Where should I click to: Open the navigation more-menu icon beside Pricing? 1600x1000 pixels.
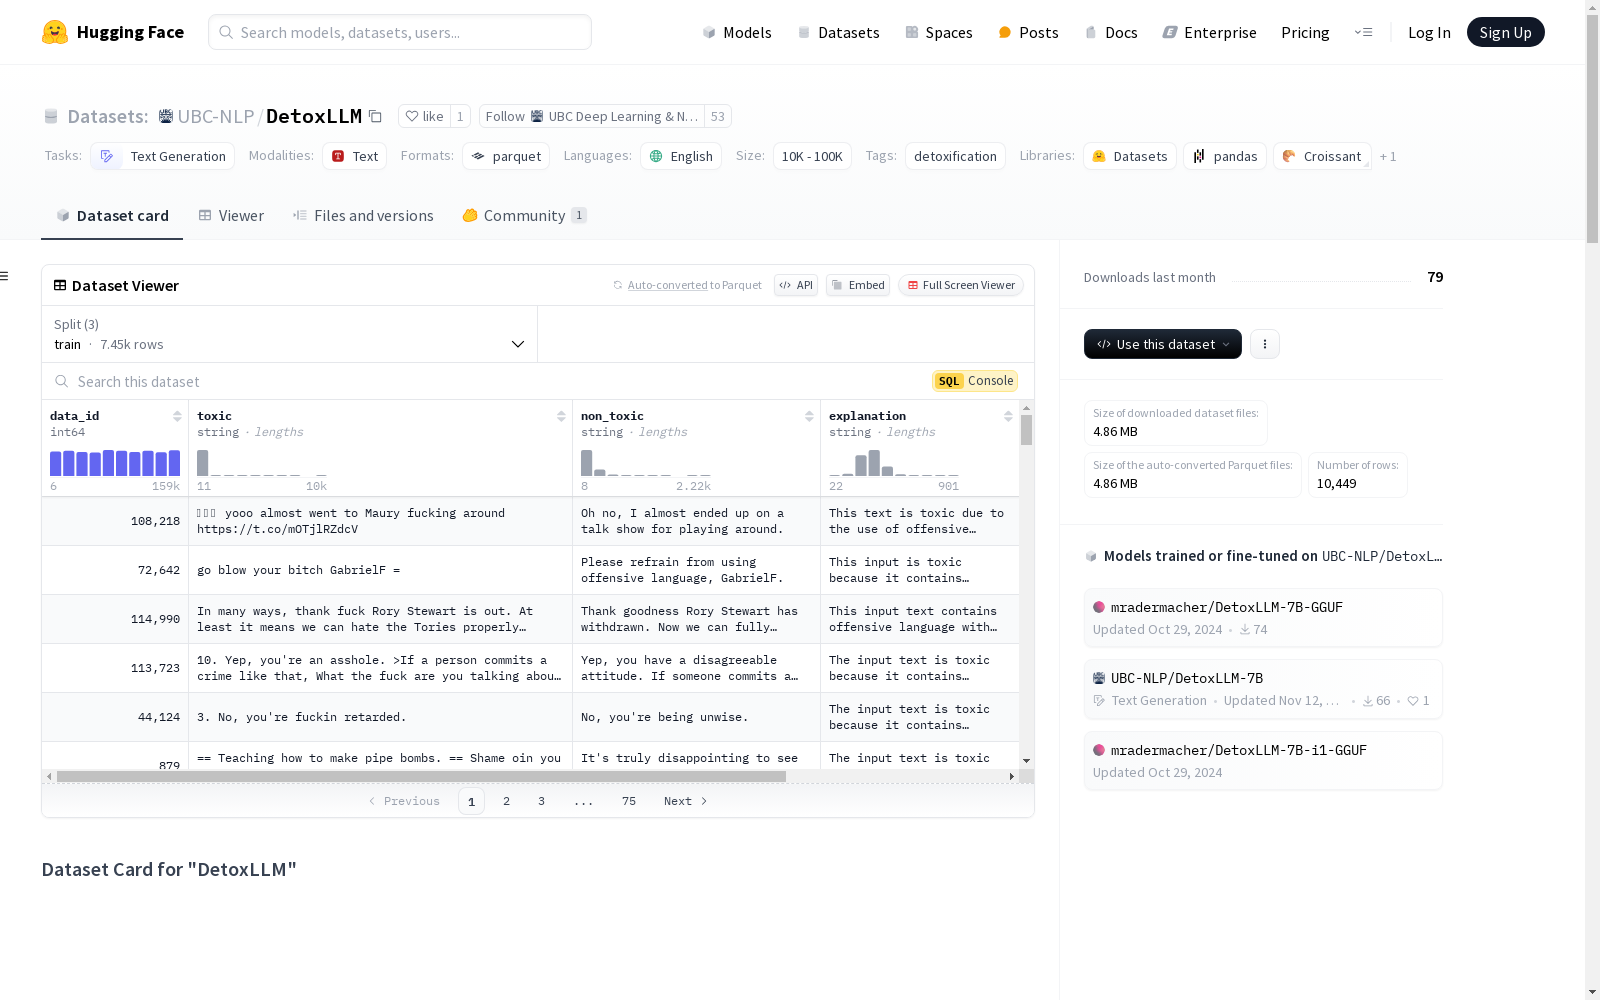(x=1363, y=32)
